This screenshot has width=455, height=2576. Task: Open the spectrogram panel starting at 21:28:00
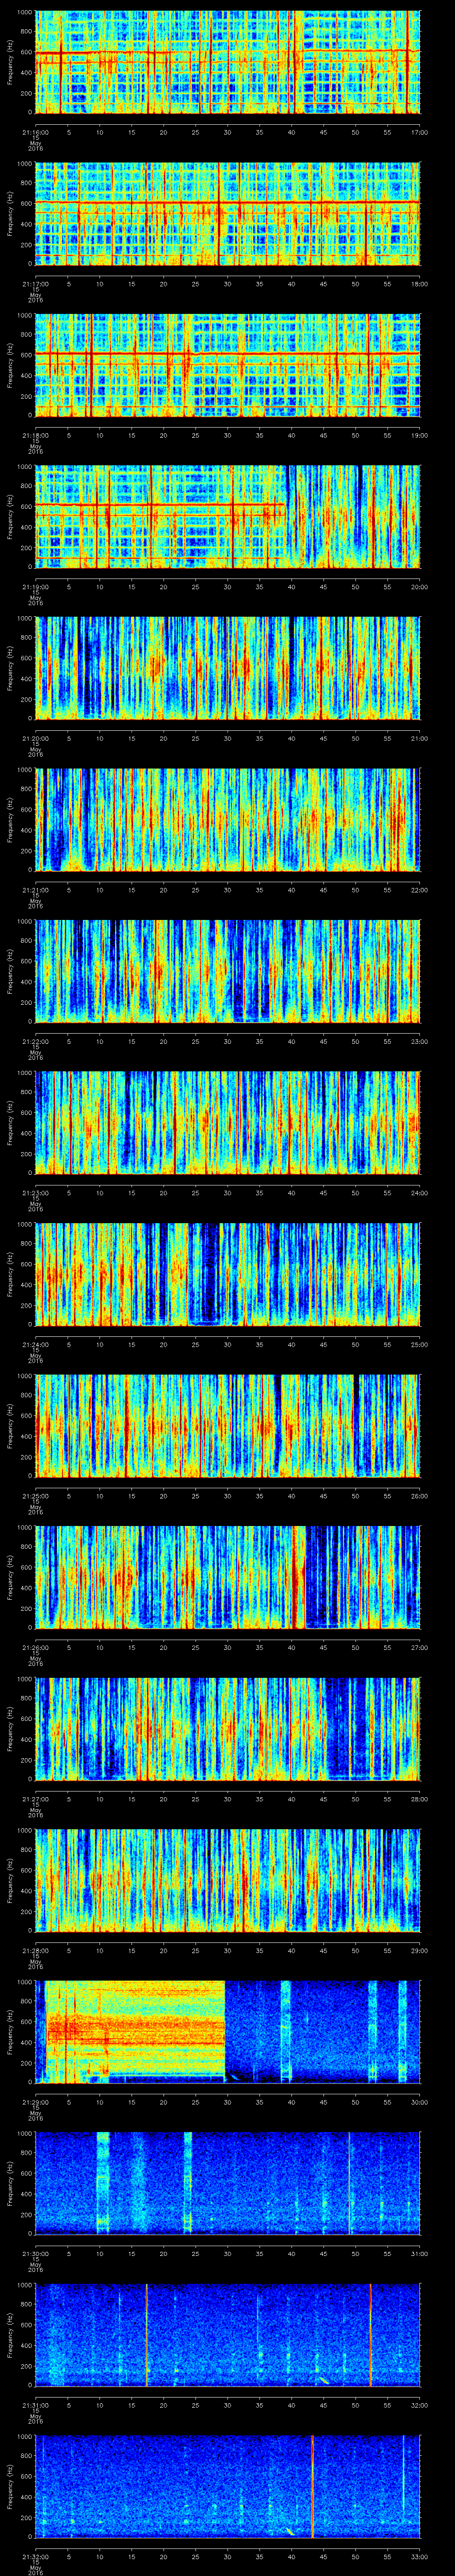point(228,1881)
